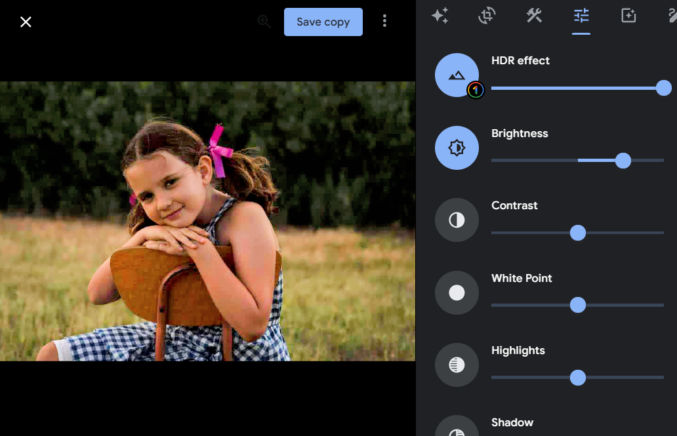Open the Tools wrench tab
The width and height of the screenshot is (677, 436).
click(534, 16)
